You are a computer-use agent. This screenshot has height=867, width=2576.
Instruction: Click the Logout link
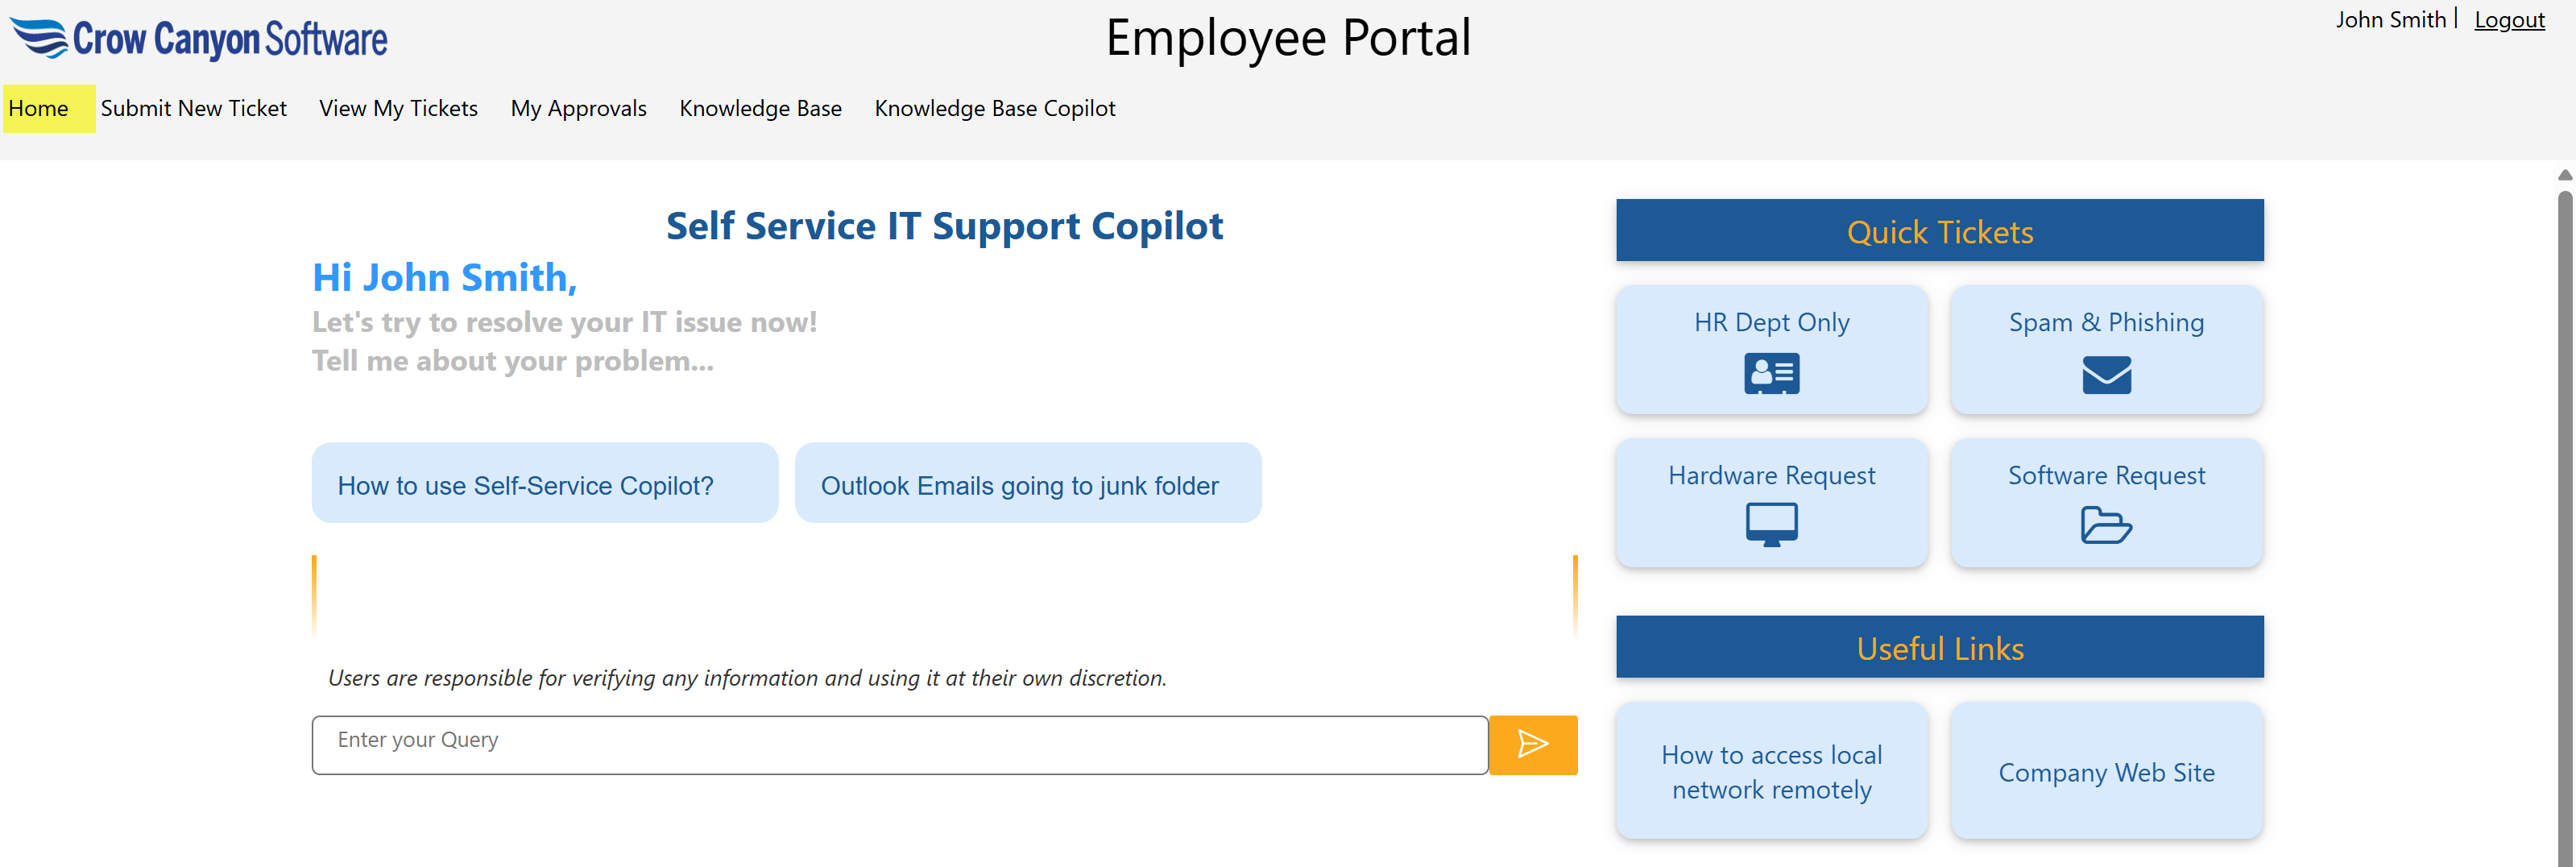2509,19
